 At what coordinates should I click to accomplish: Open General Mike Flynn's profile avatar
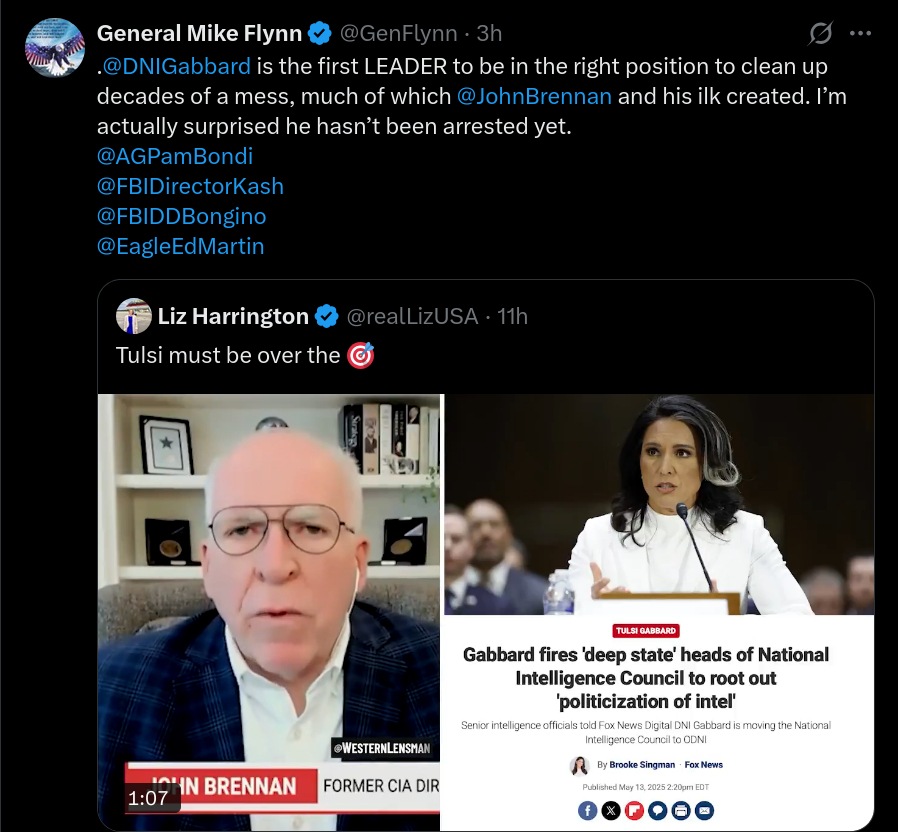point(55,48)
